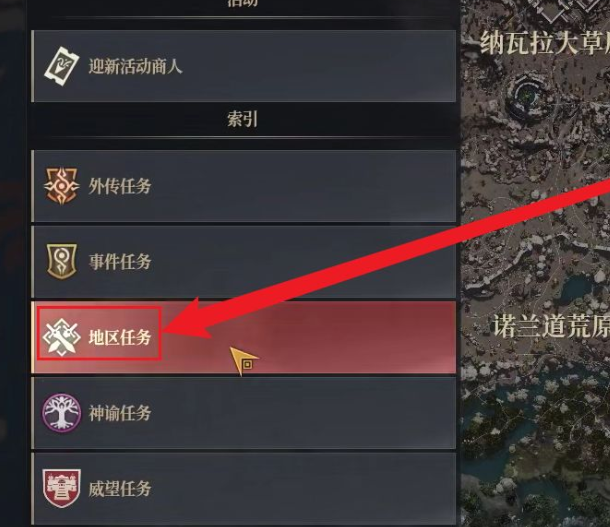
Task: Select the 事件任务 gold shield icon
Action: coord(61,261)
